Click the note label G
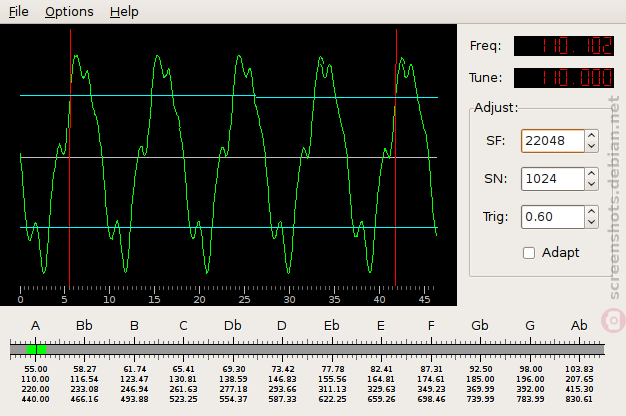Viewport: 626px width, 416px height. tap(530, 326)
